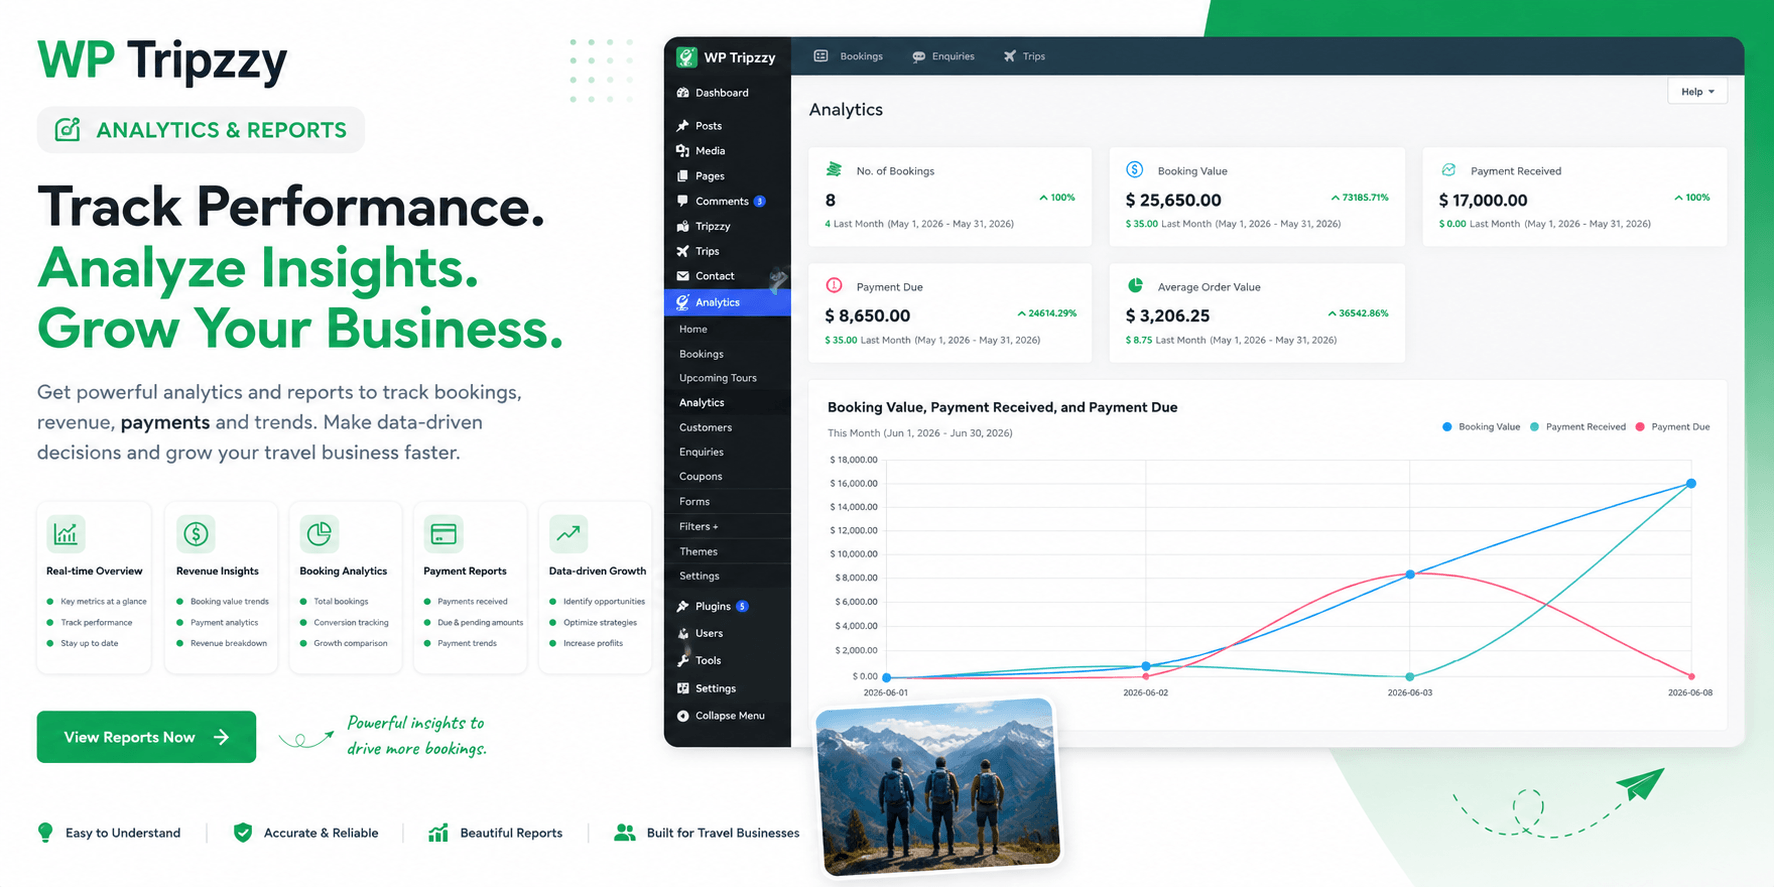
Task: Click the Plugins update count badge
Action: click(x=742, y=606)
